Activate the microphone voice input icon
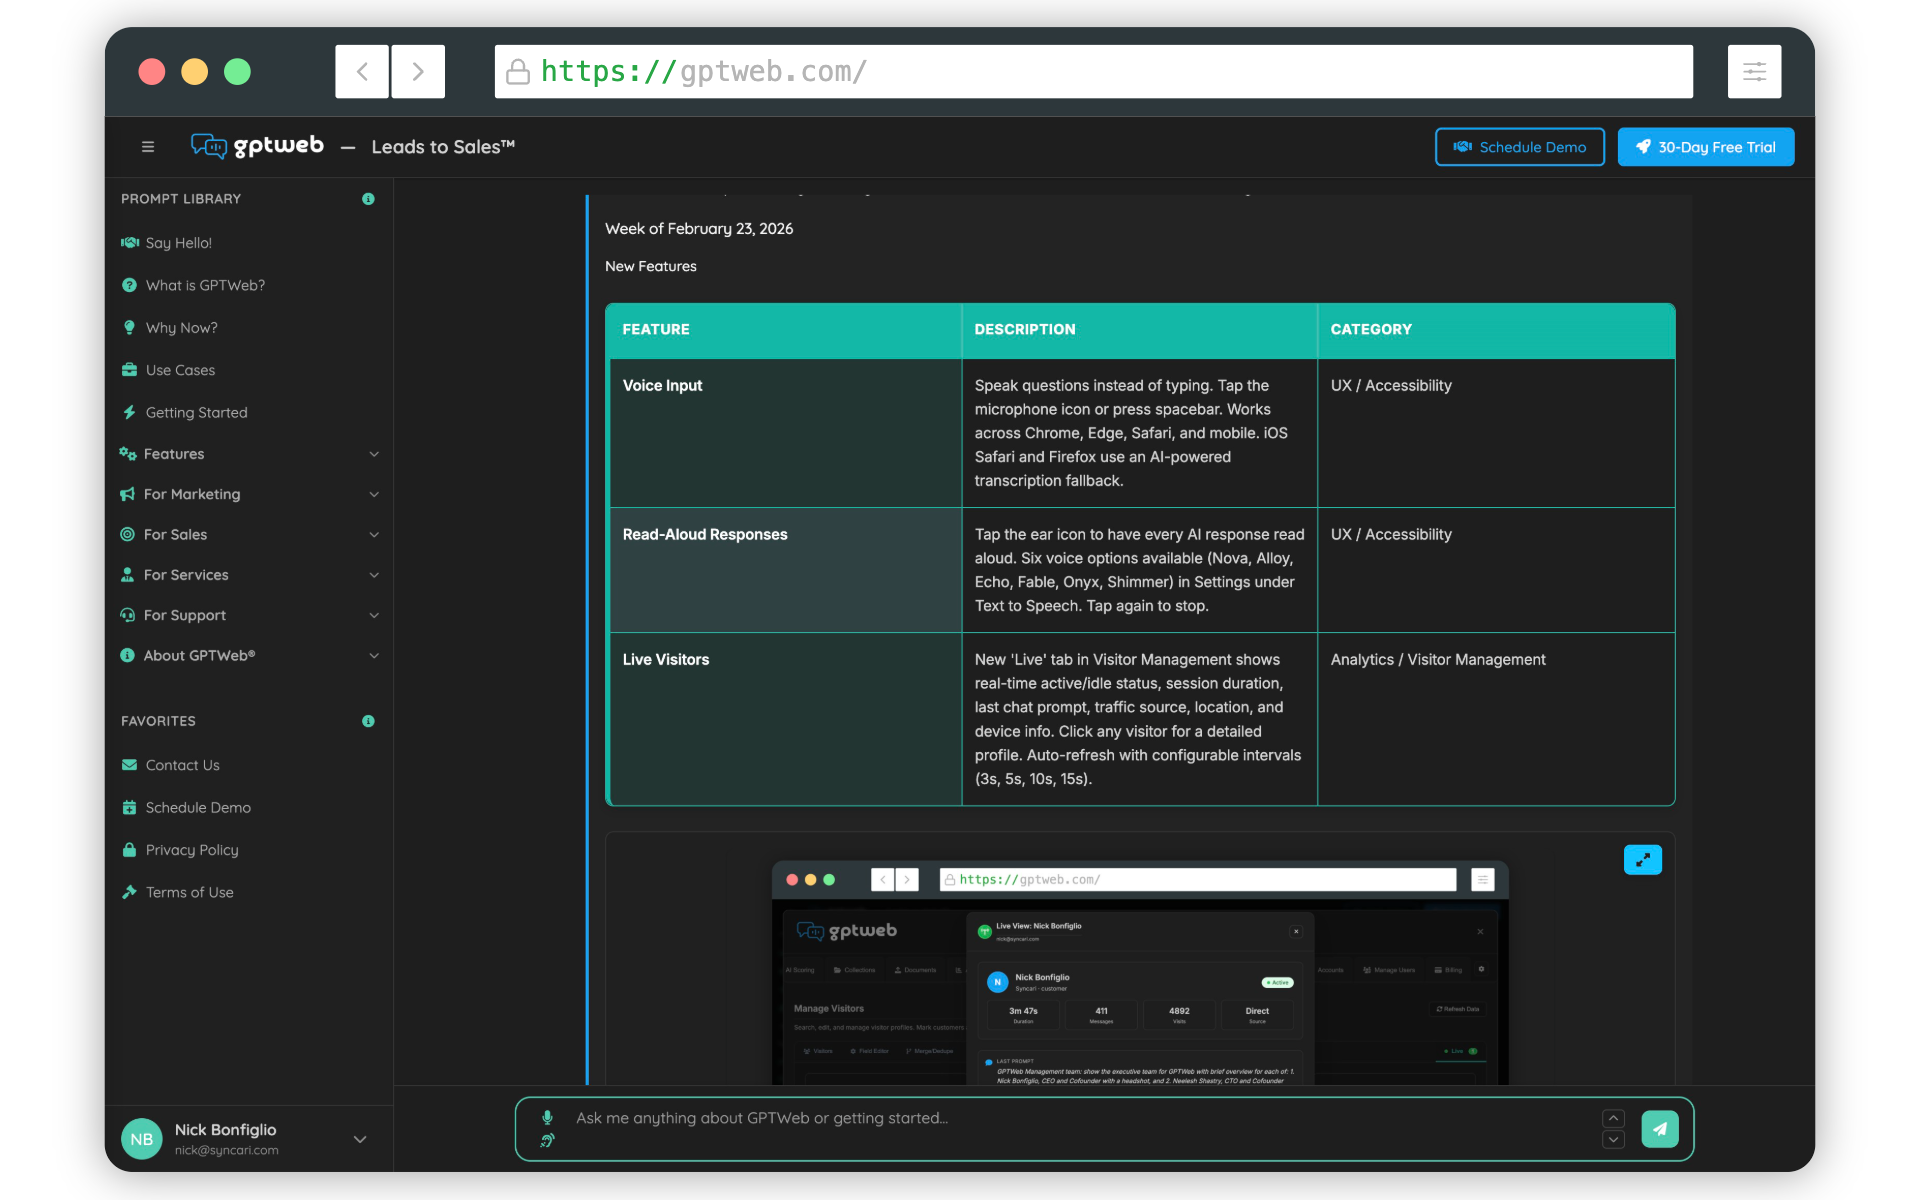This screenshot has height=1200, width=1920. coord(547,1118)
